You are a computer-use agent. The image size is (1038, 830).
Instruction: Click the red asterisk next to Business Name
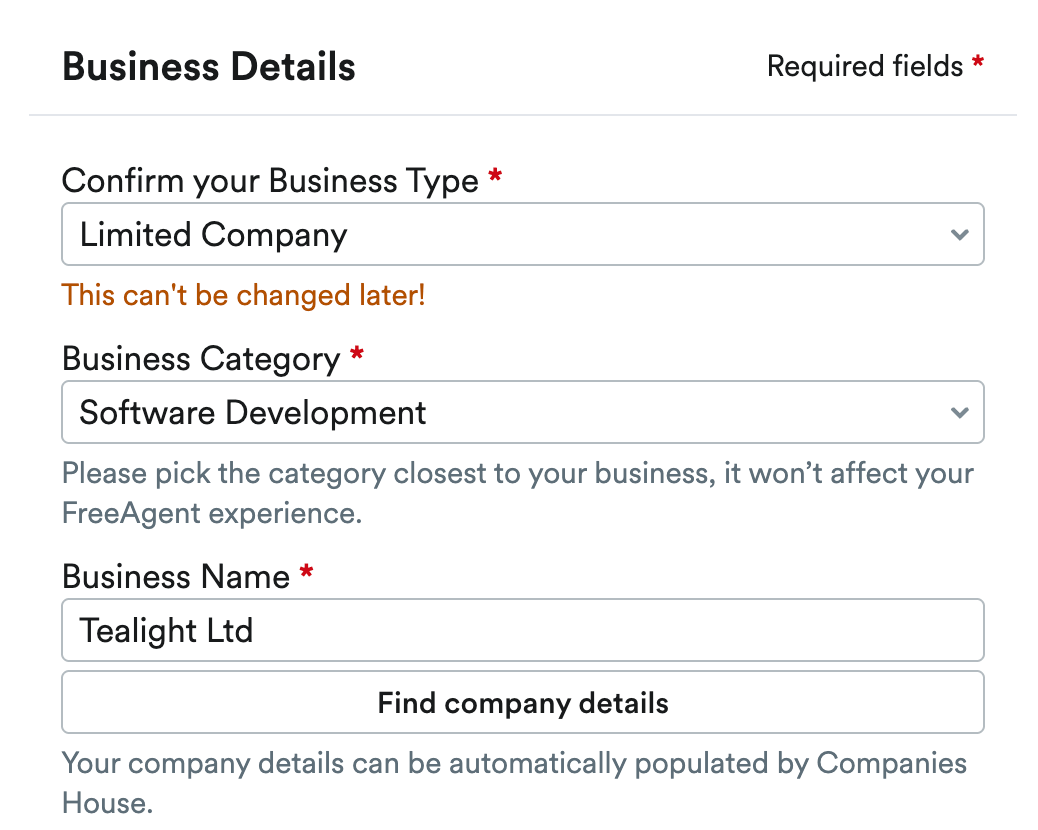[306, 574]
